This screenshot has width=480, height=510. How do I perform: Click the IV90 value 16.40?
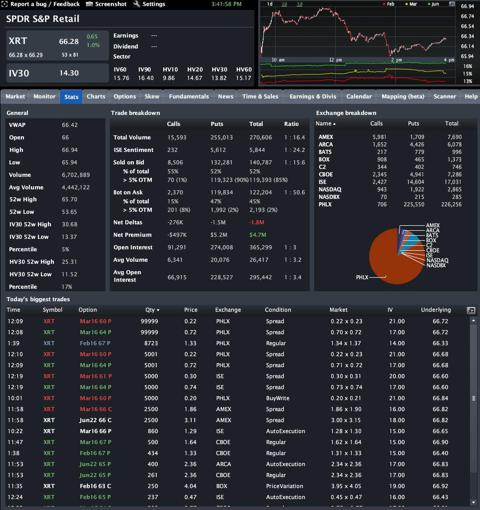(146, 78)
